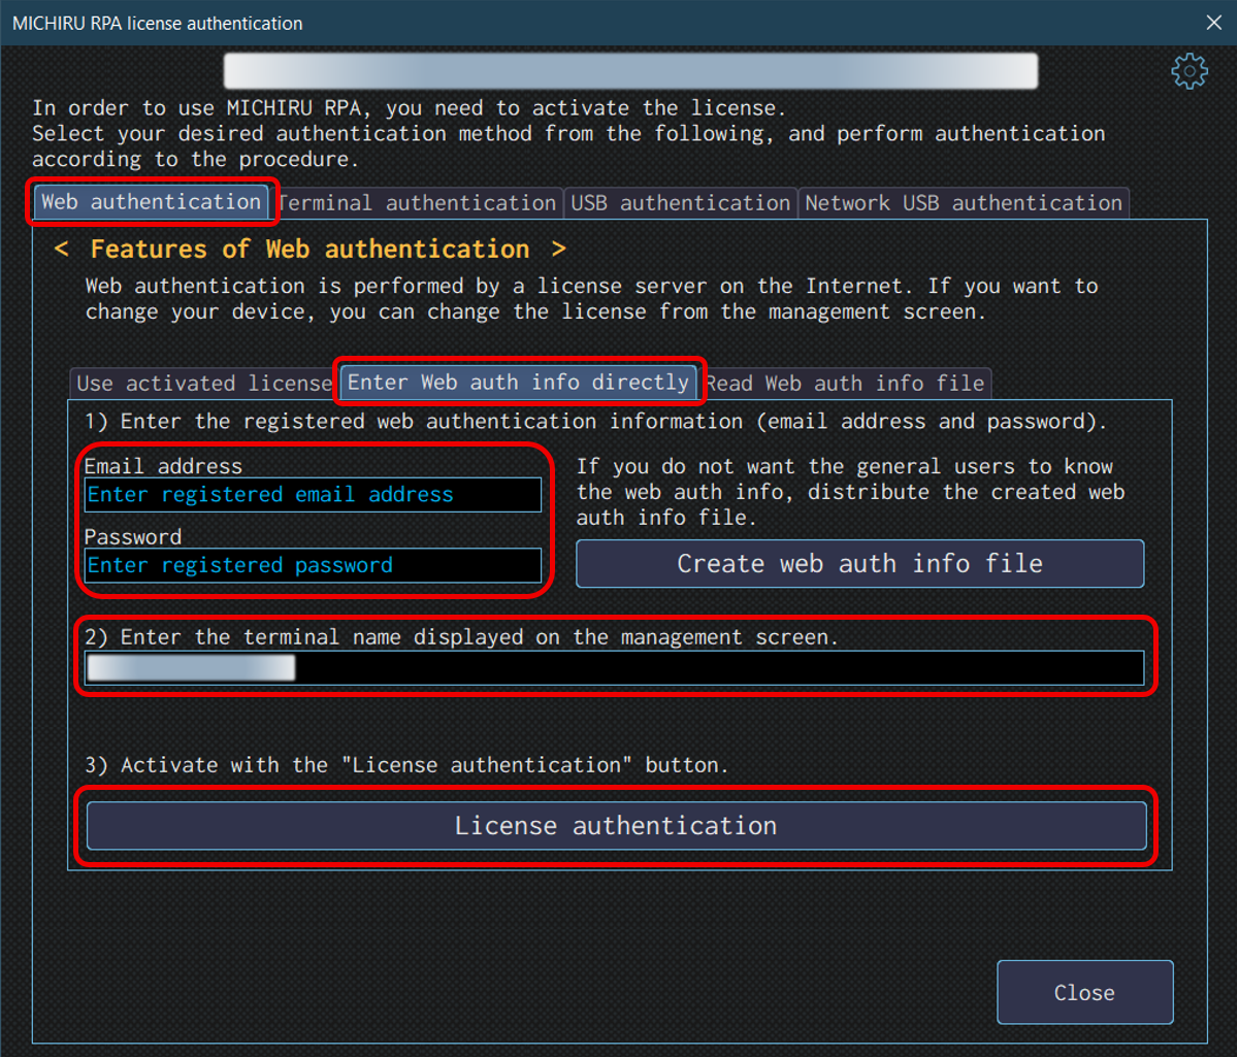Image resolution: width=1237 pixels, height=1057 pixels.
Task: Click the step 3 Activate instruction text
Action: 406,765
